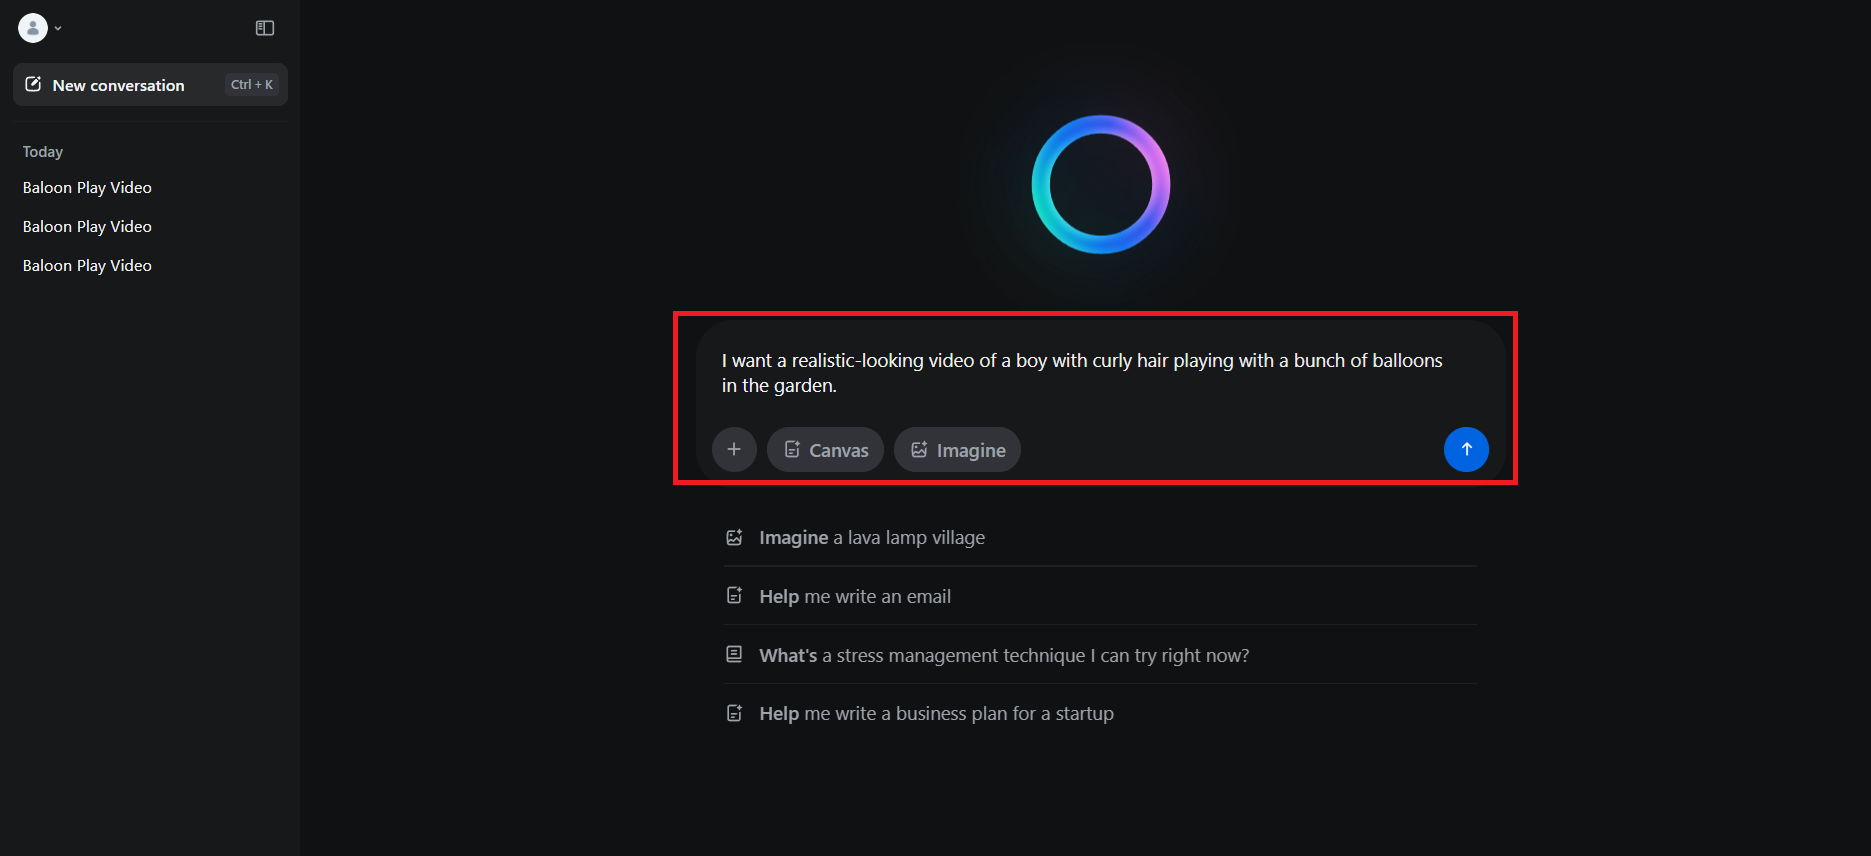Pick the stress management technique suggestion text
This screenshot has width=1871, height=856.
(1004, 656)
